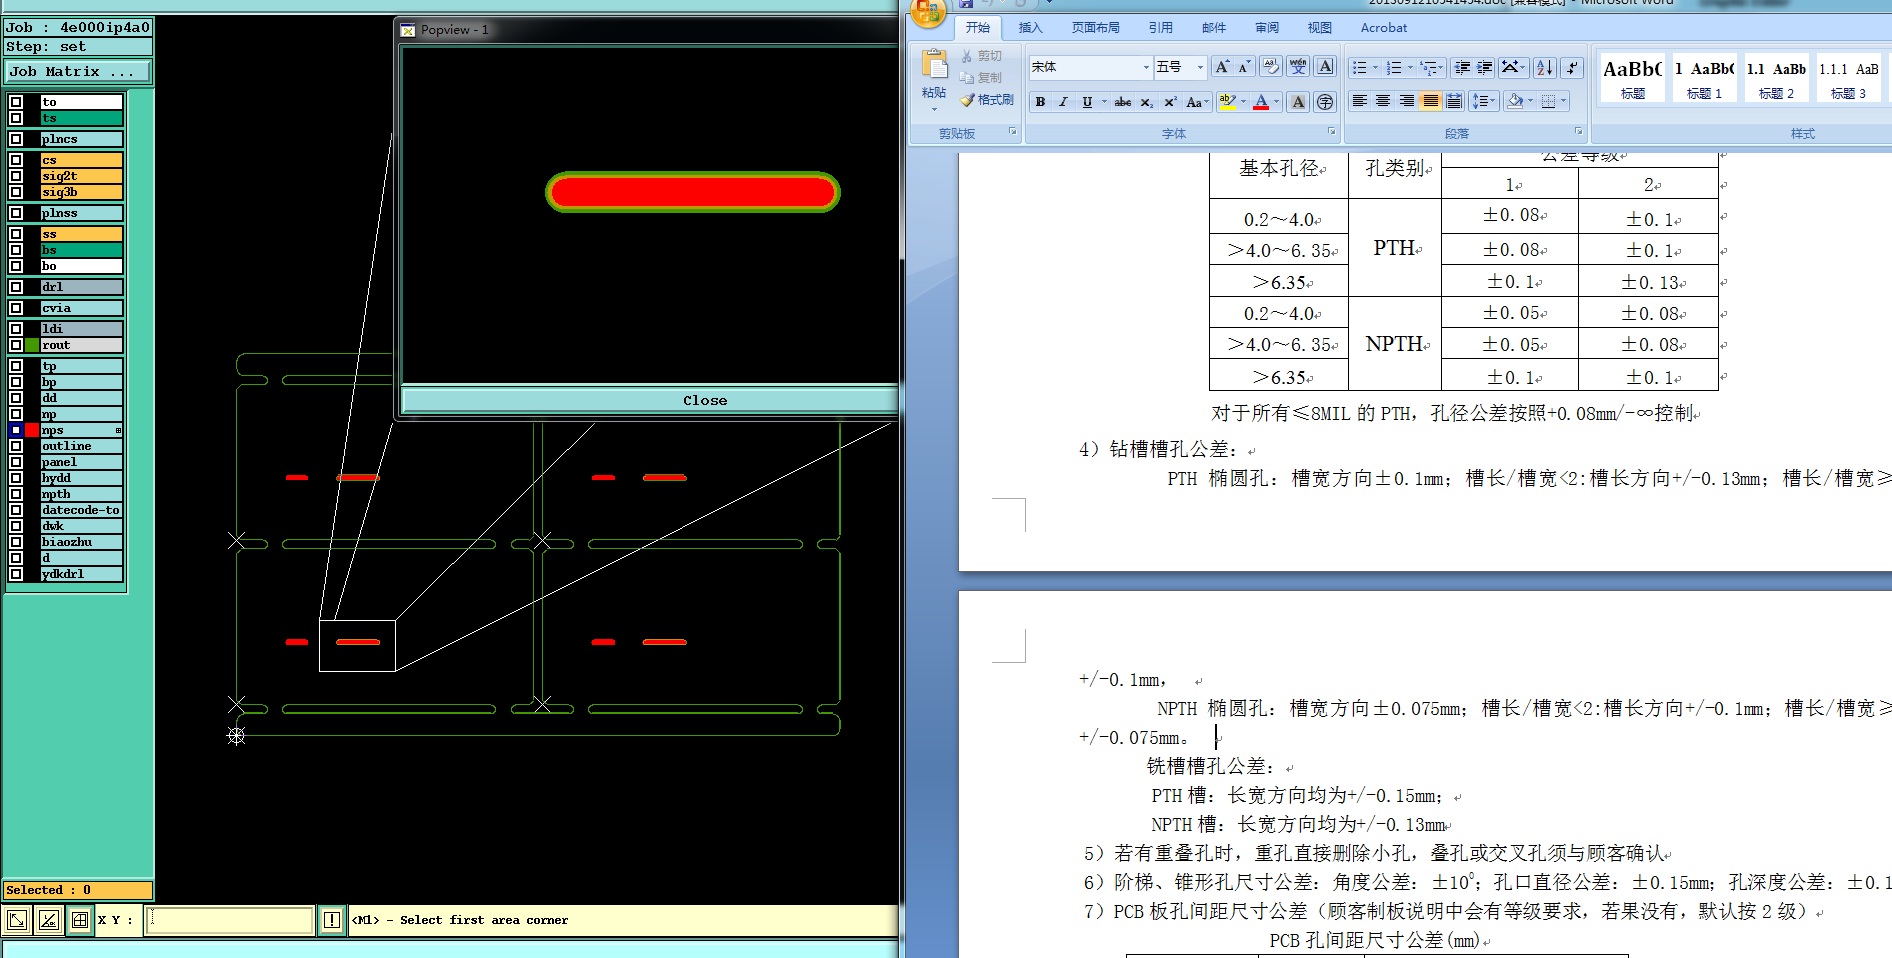Click the Decrease Indent icon
This screenshot has height=958, width=1892.
pyautogui.click(x=1462, y=67)
